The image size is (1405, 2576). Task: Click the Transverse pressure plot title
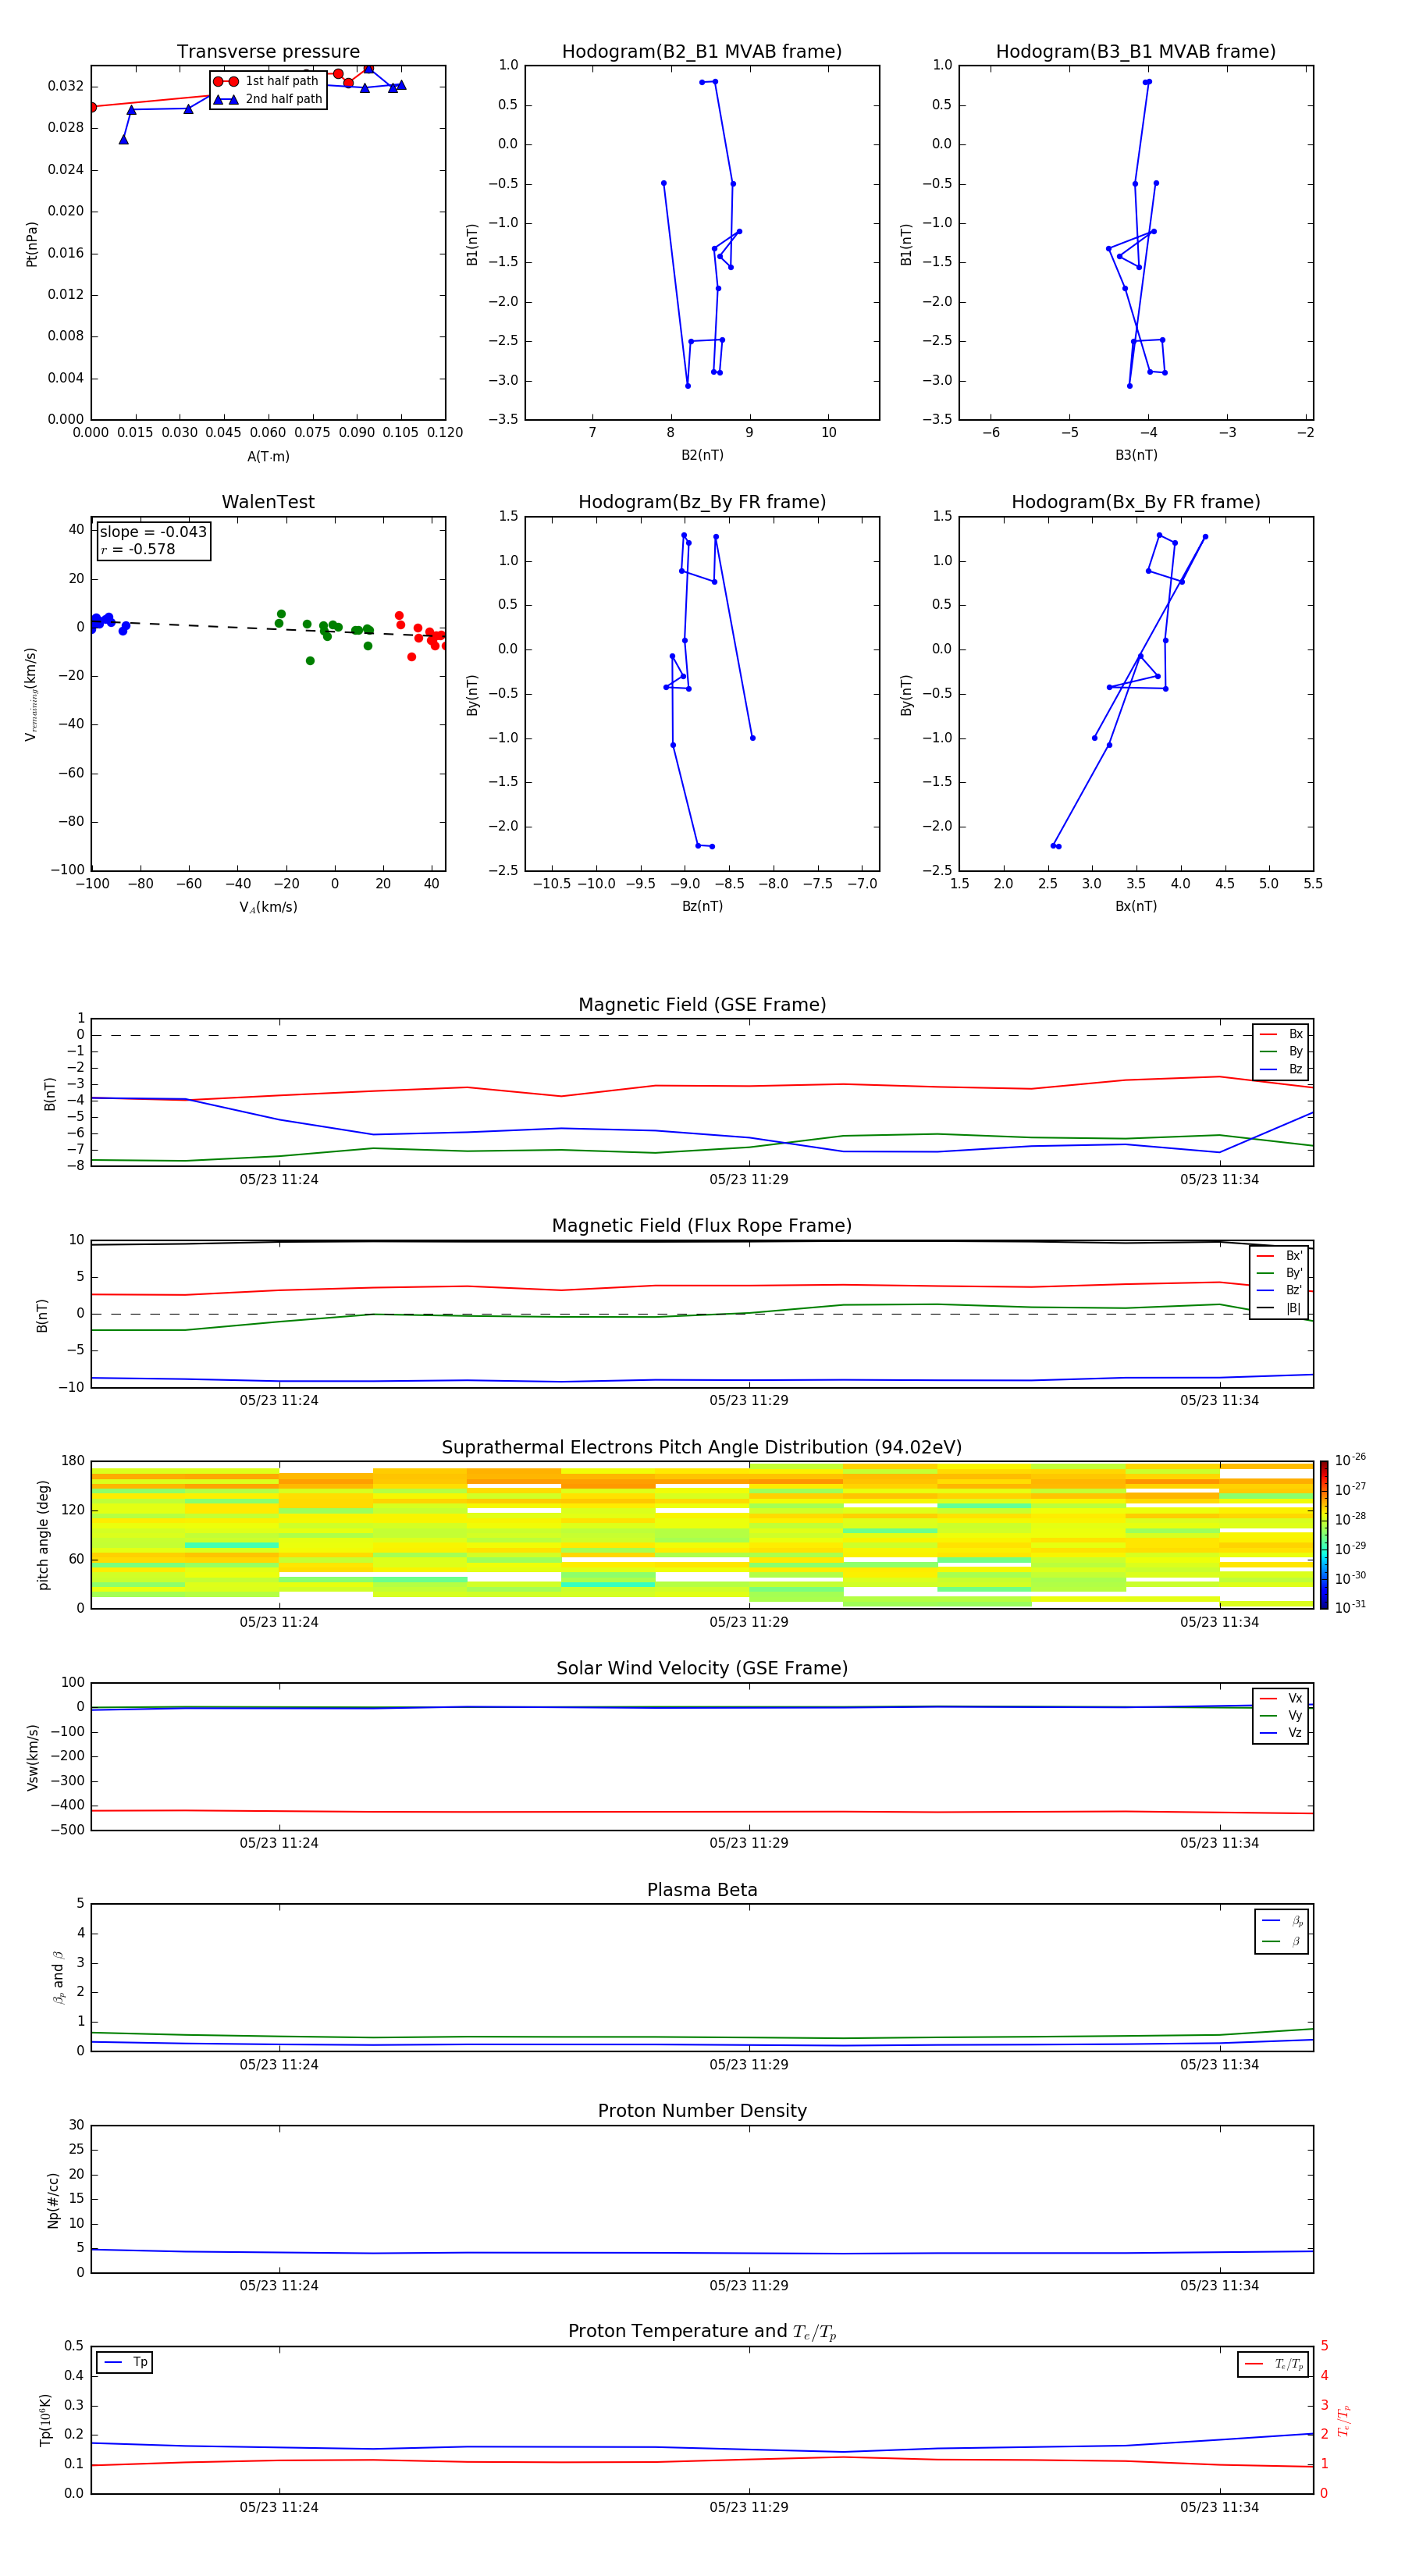click(268, 52)
